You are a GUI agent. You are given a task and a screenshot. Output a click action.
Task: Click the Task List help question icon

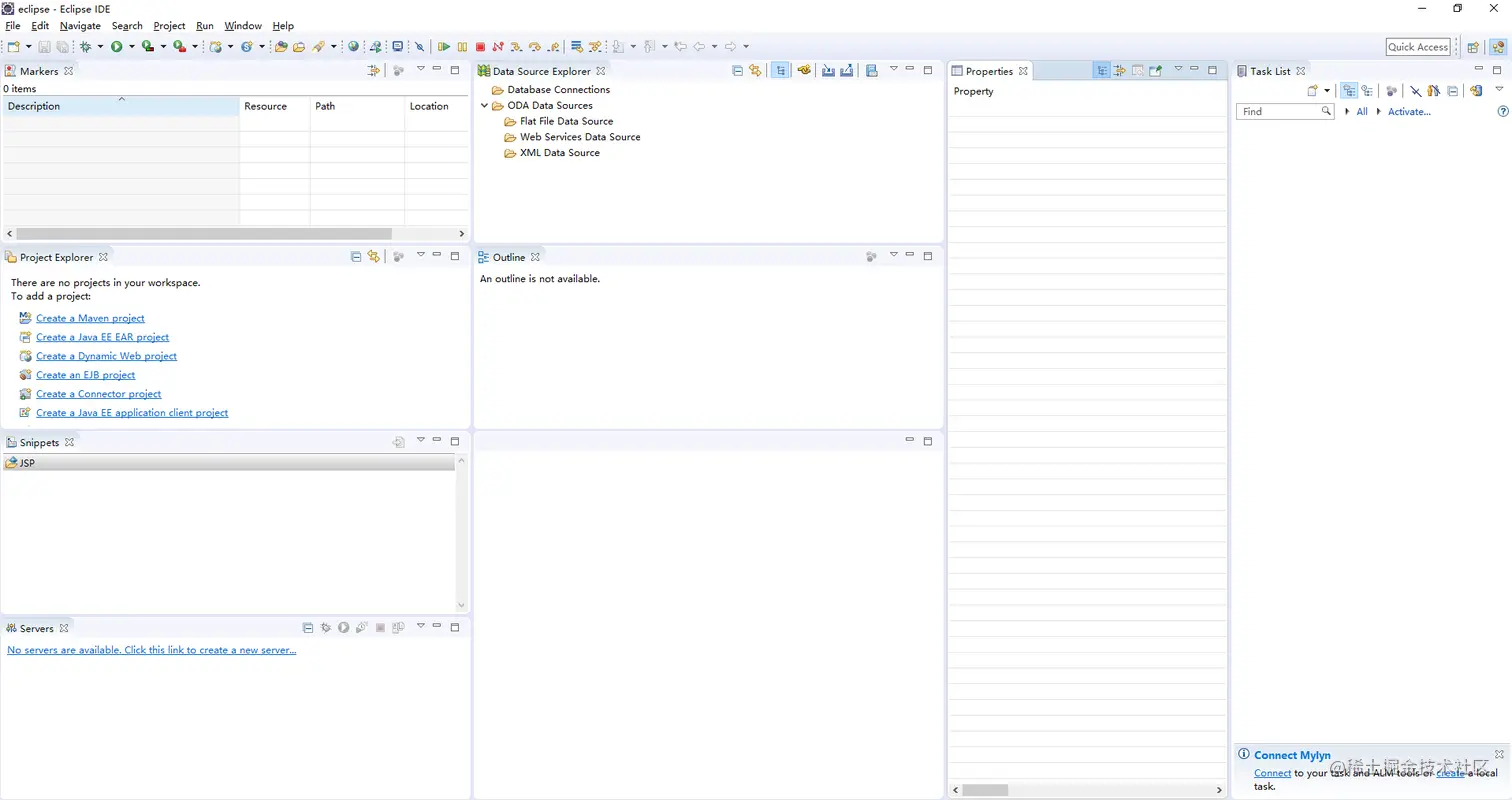point(1502,111)
